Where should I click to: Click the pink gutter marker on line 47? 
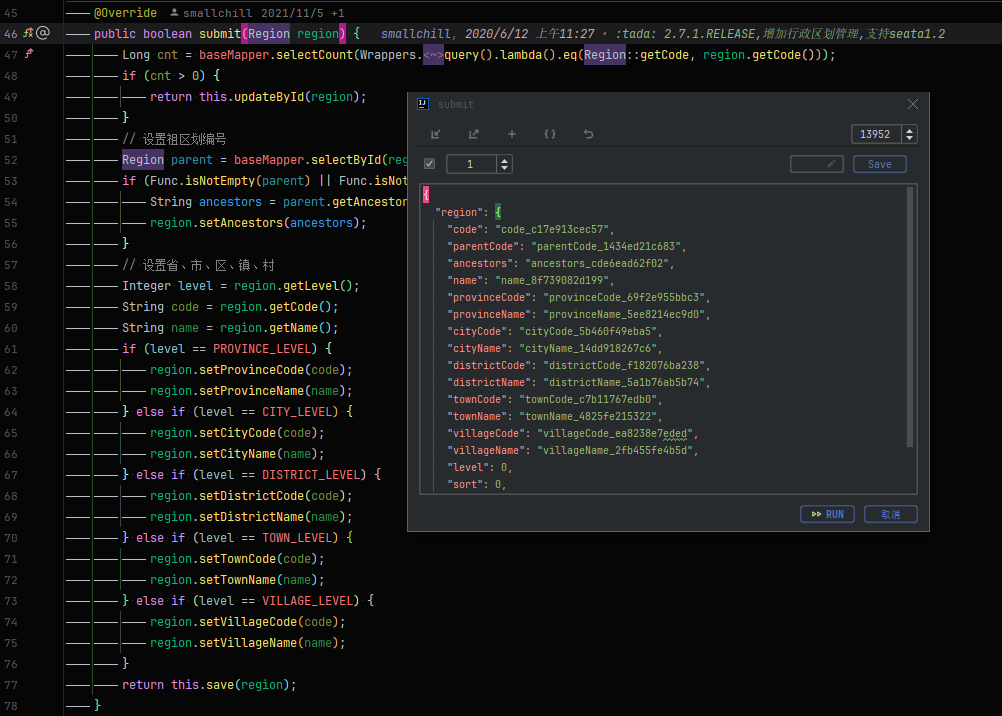pyautogui.click(x=28, y=54)
